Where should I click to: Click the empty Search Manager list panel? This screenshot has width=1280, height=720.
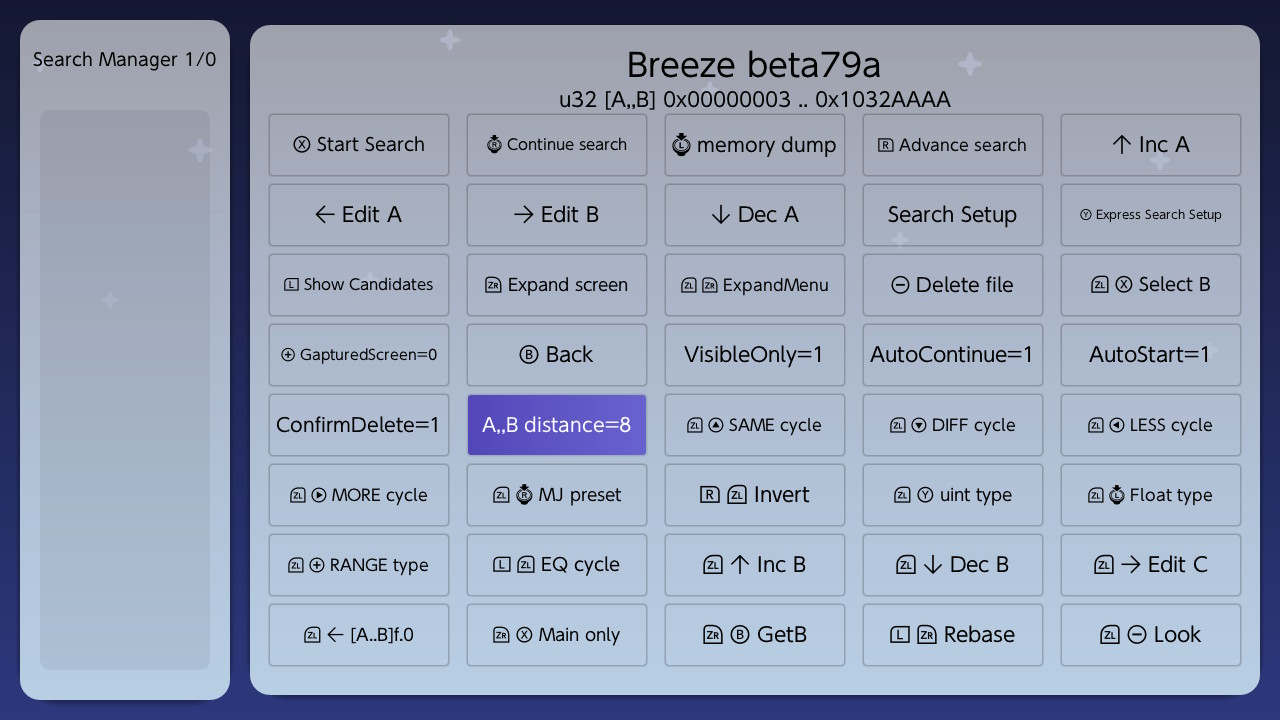tap(125, 390)
